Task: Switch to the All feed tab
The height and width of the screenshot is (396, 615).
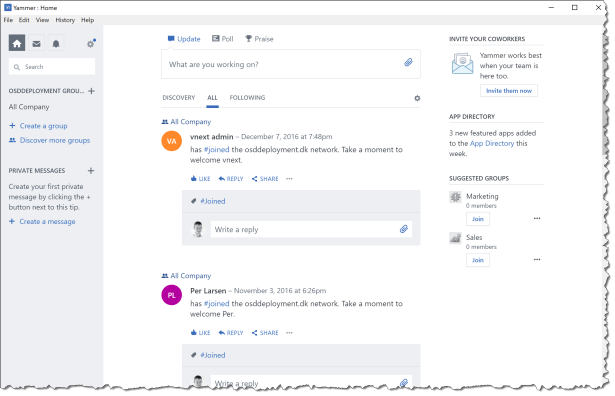Action: point(212,98)
